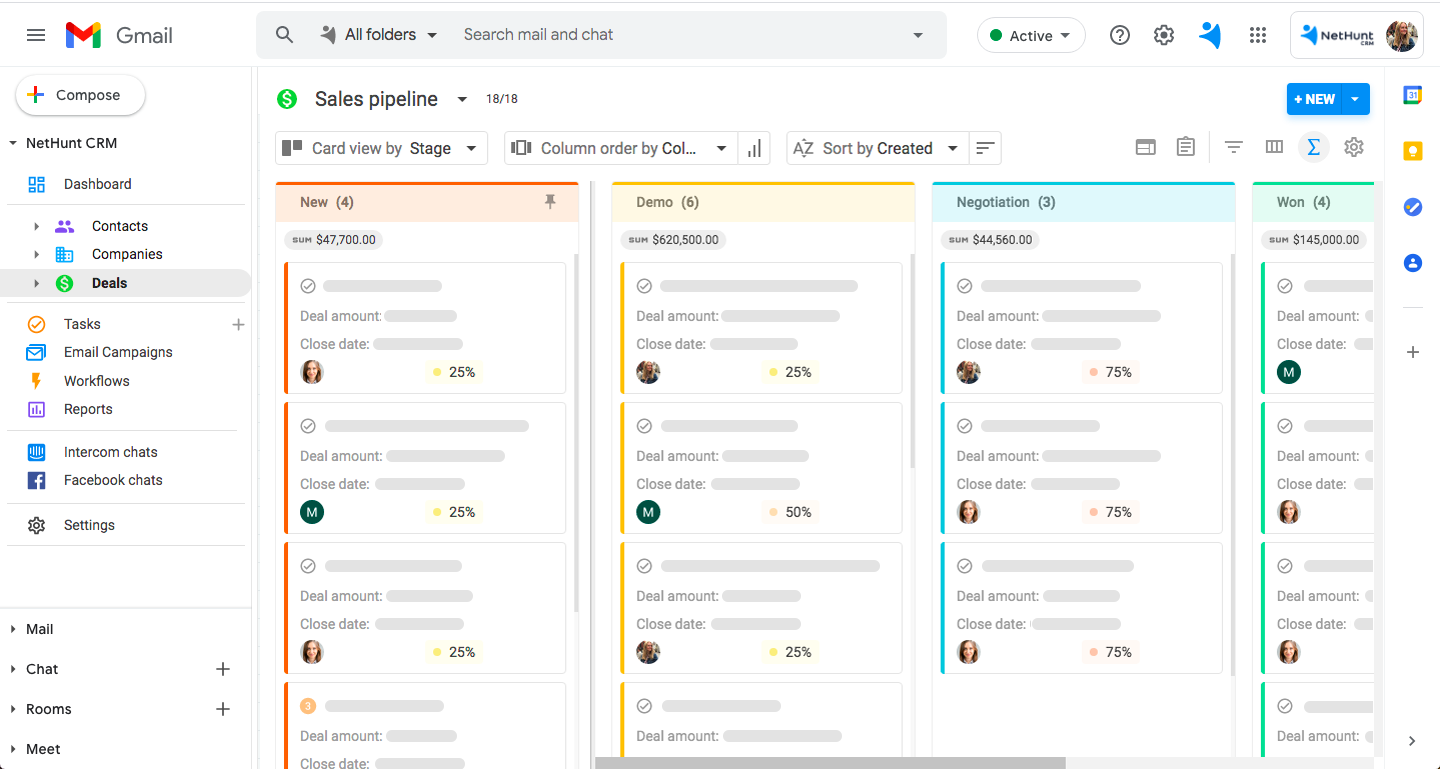1440x769 pixels.
Task: Expand the Contacts folder tree arrow
Action: [x=37, y=226]
